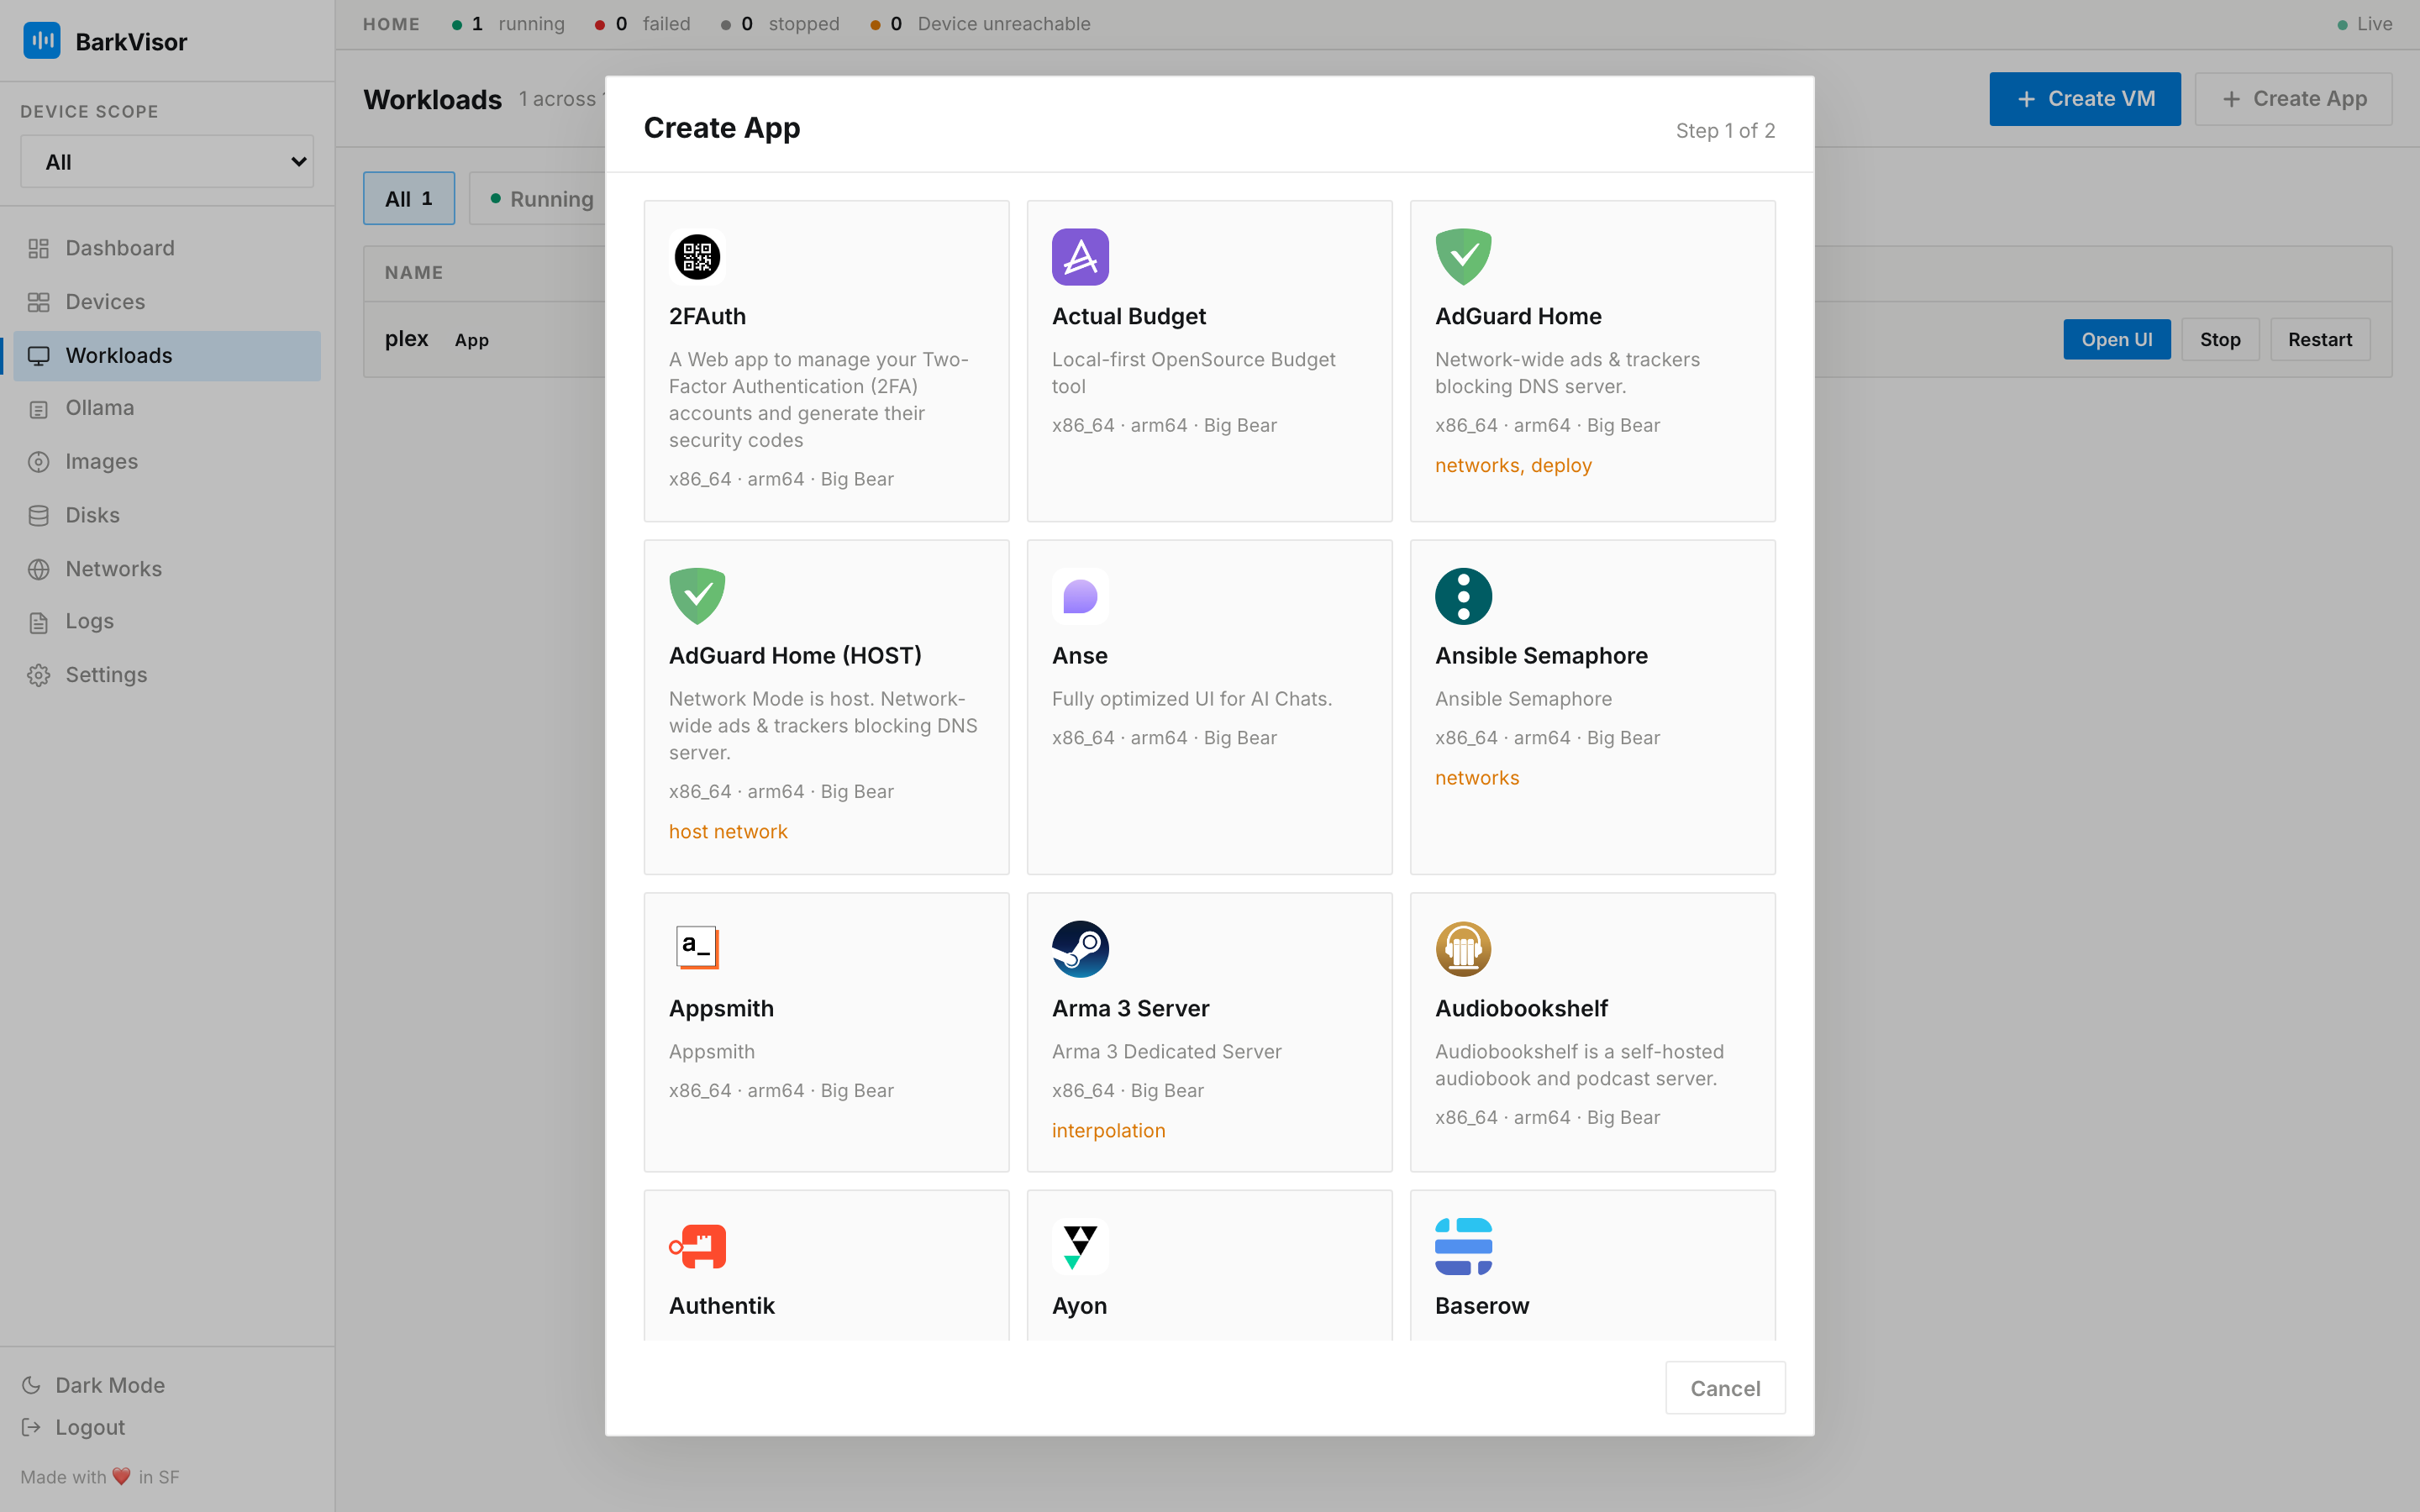The height and width of the screenshot is (1512, 2420).
Task: Select the All 1 filter tab
Action: pyautogui.click(x=409, y=198)
